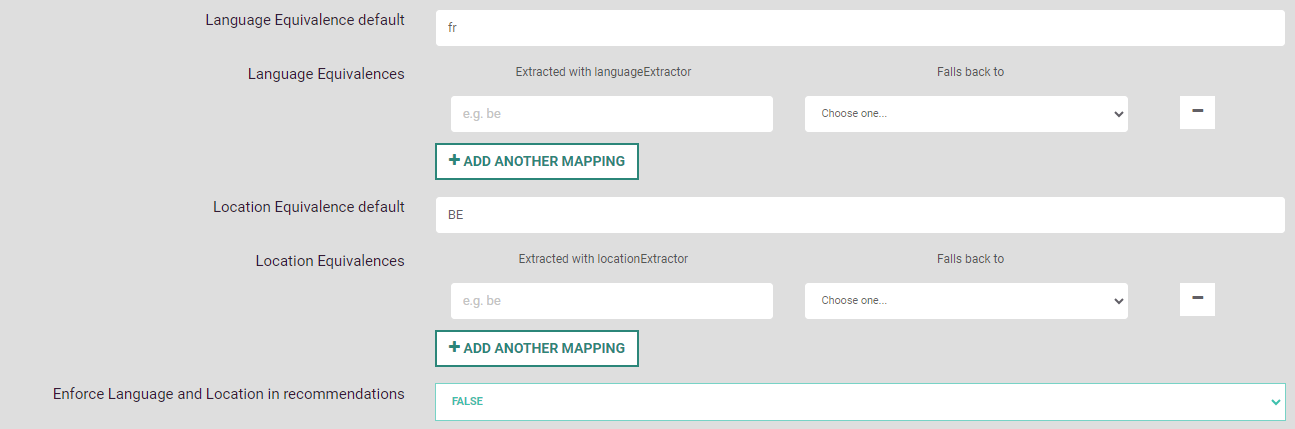This screenshot has width=1295, height=429.
Task: Remove the Location Equivalences mapping row
Action: coord(1197,299)
